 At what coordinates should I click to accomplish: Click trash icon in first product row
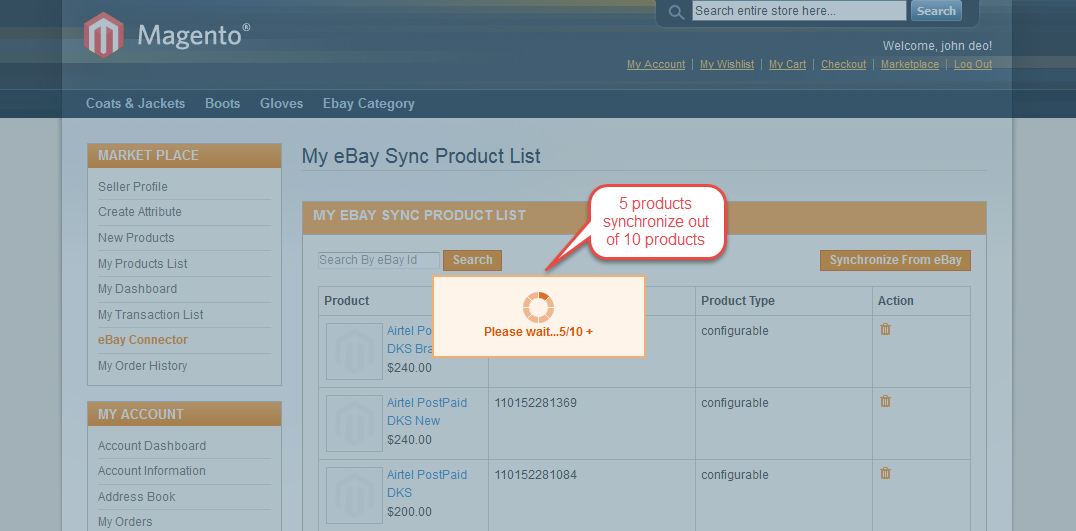(885, 329)
